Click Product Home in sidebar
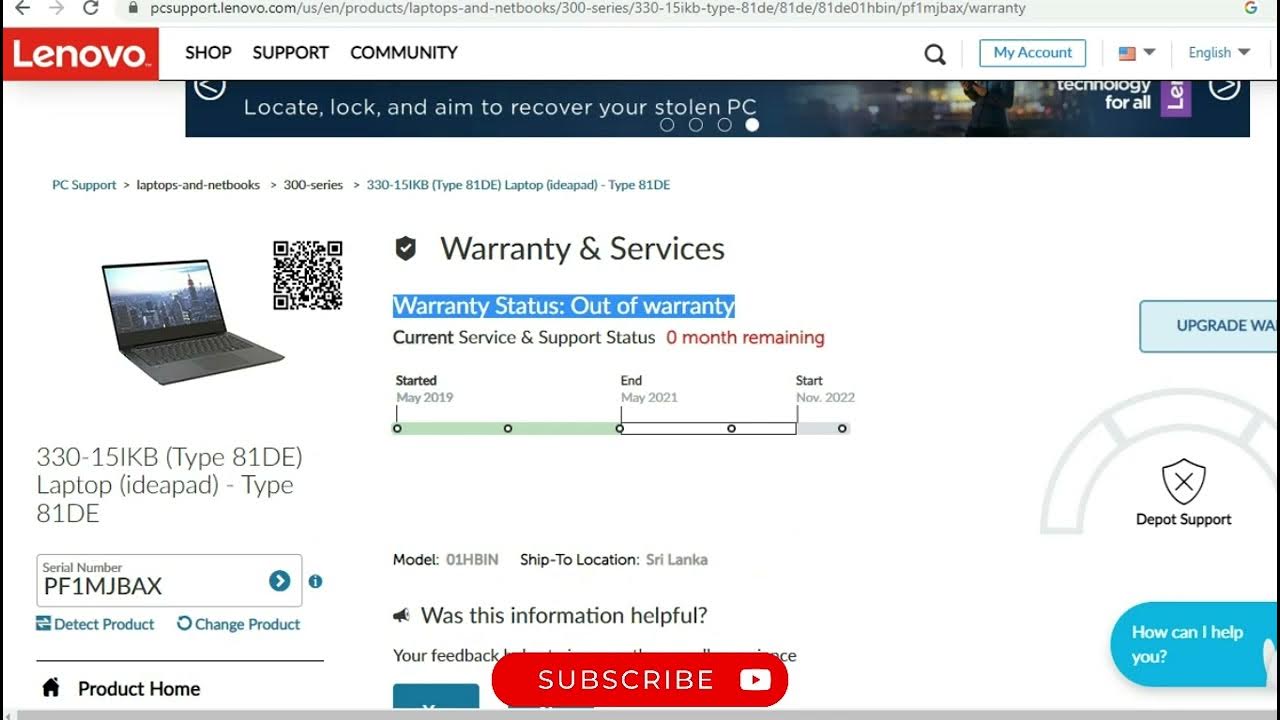 coord(139,688)
